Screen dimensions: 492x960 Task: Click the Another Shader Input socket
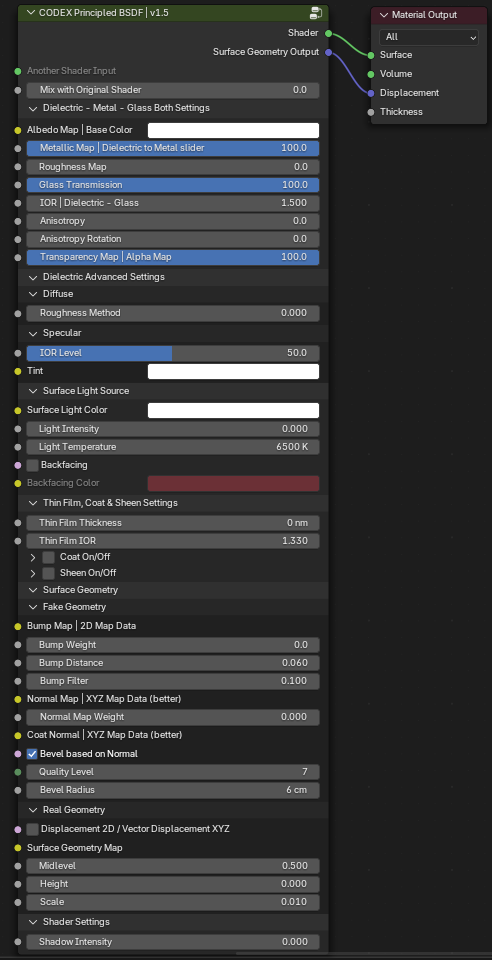[18, 71]
